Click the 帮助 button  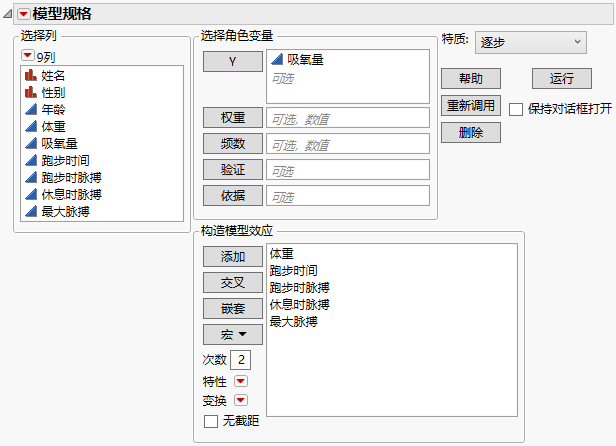pyautogui.click(x=471, y=78)
